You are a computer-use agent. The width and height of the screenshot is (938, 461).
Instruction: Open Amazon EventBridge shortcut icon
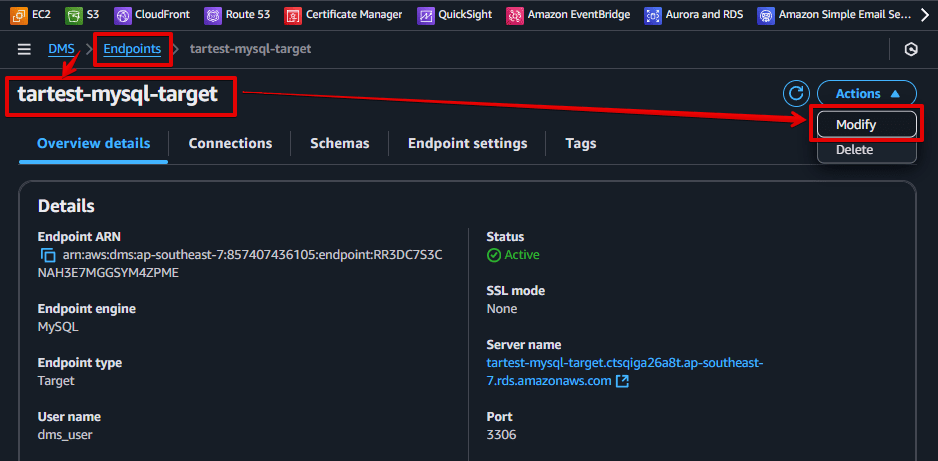point(515,15)
